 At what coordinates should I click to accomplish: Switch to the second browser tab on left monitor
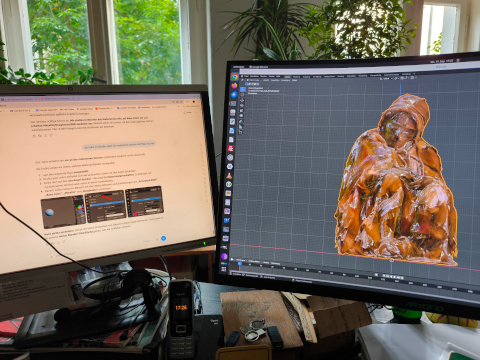(57, 99)
